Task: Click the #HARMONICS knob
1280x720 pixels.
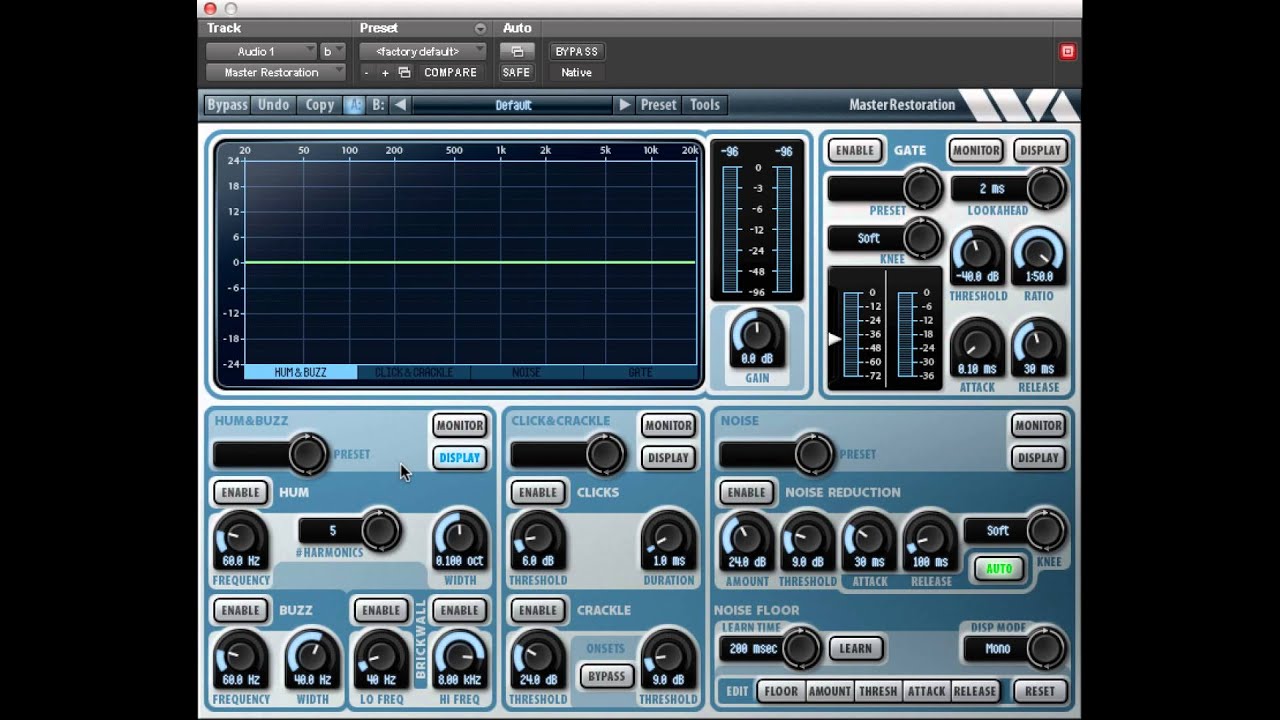Action: [379, 530]
